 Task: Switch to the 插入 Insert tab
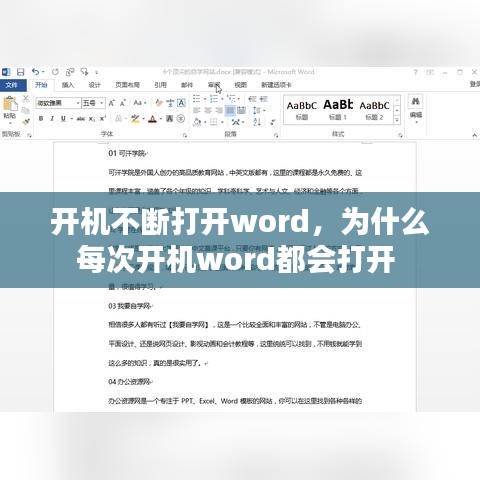[68, 85]
